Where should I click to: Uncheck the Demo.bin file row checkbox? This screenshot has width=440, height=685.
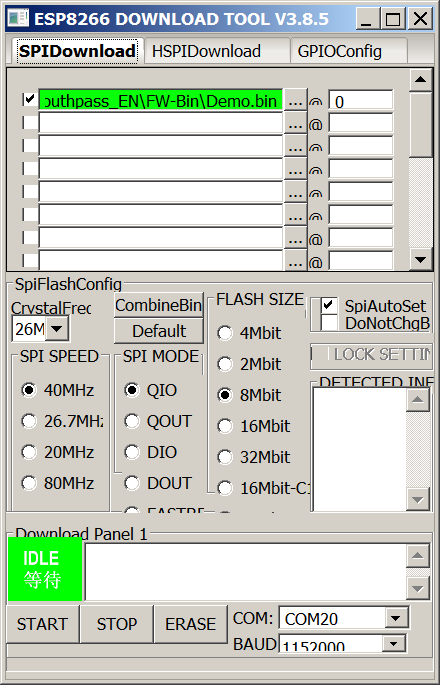[x=30, y=100]
